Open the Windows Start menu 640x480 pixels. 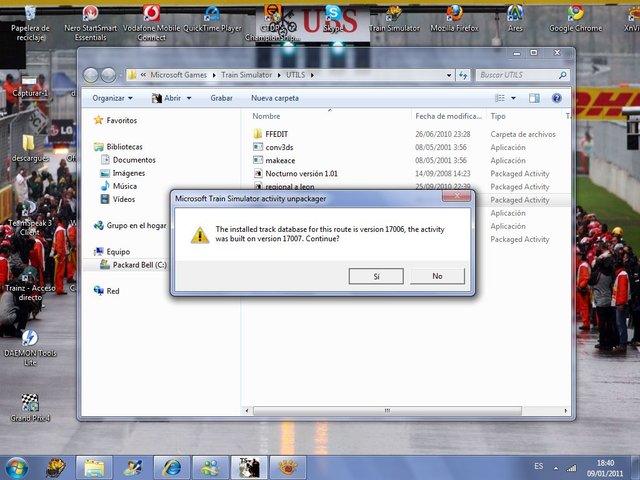[17, 467]
